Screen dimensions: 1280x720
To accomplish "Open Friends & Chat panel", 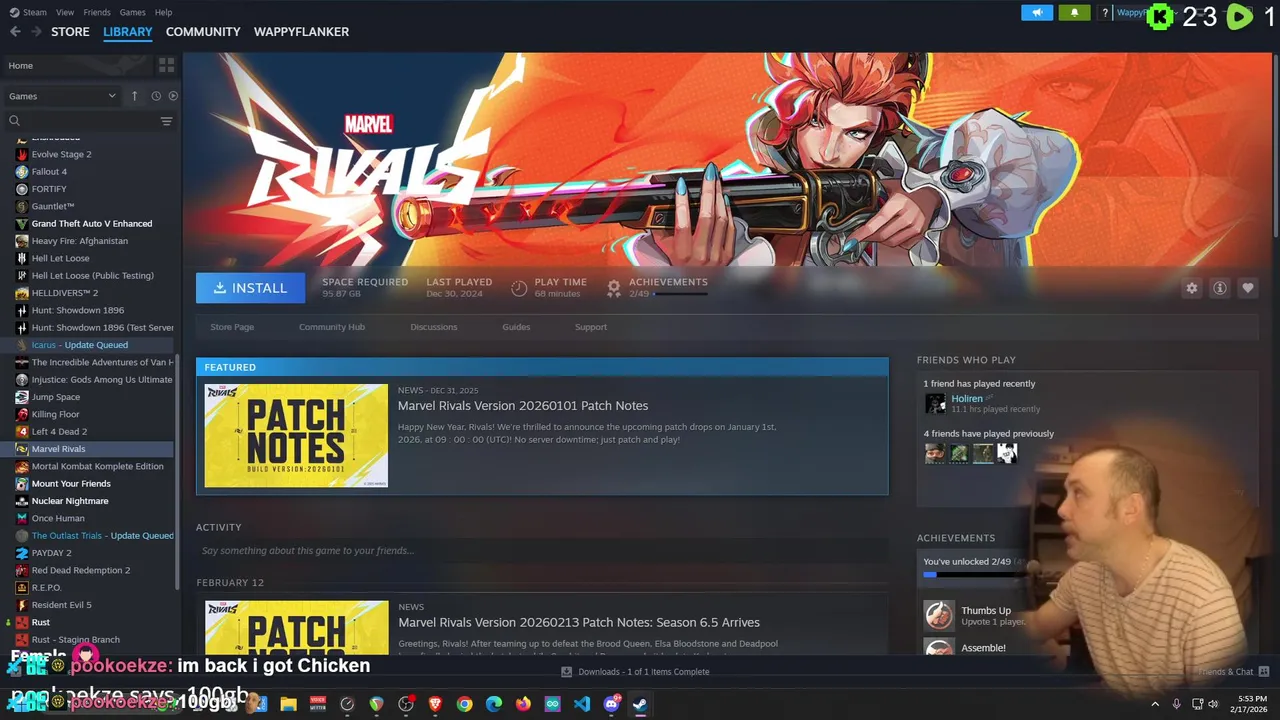I will [1233, 672].
